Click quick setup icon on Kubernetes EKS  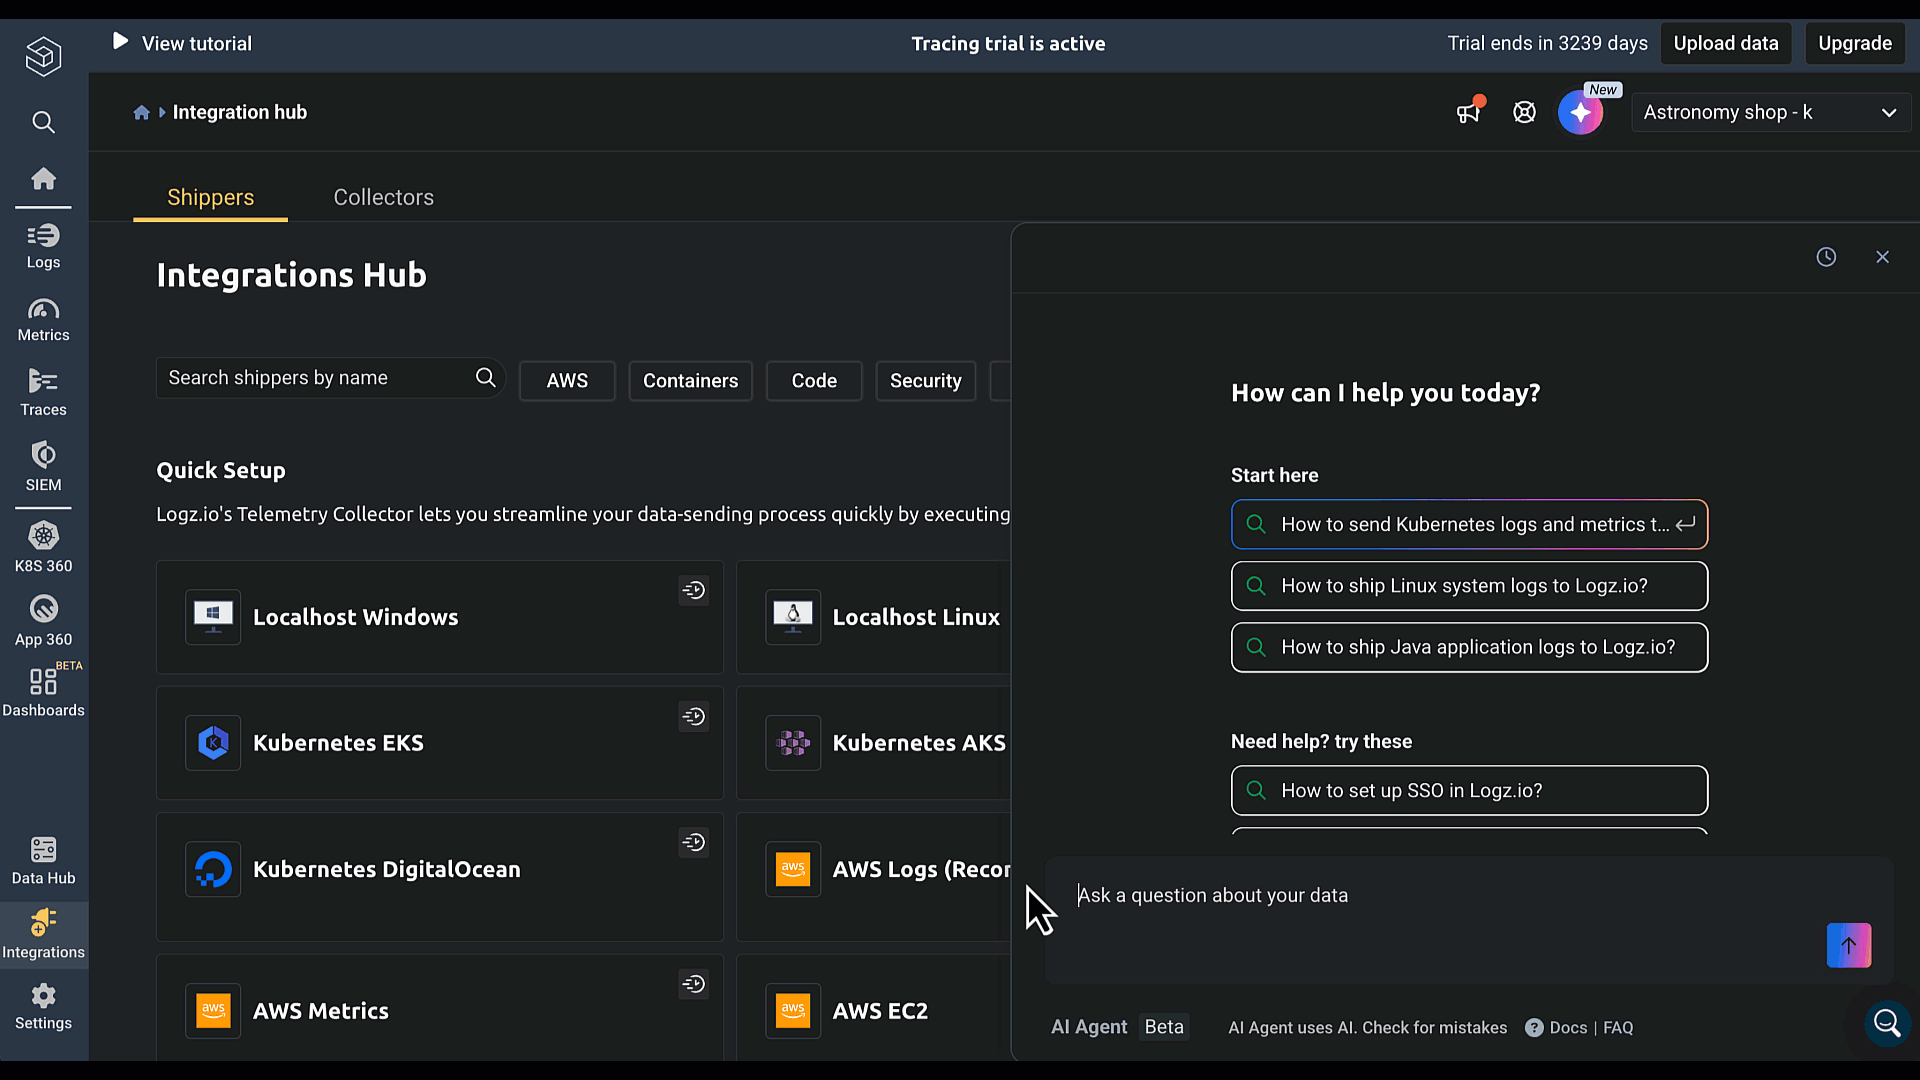click(x=694, y=716)
